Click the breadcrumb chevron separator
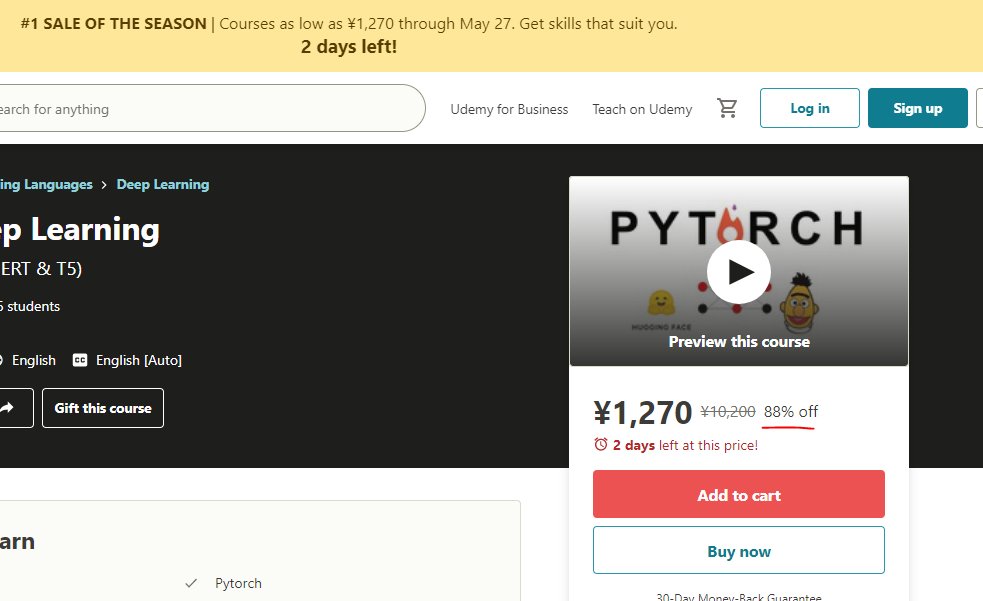Viewport: 983px width, 601px height. point(104,184)
